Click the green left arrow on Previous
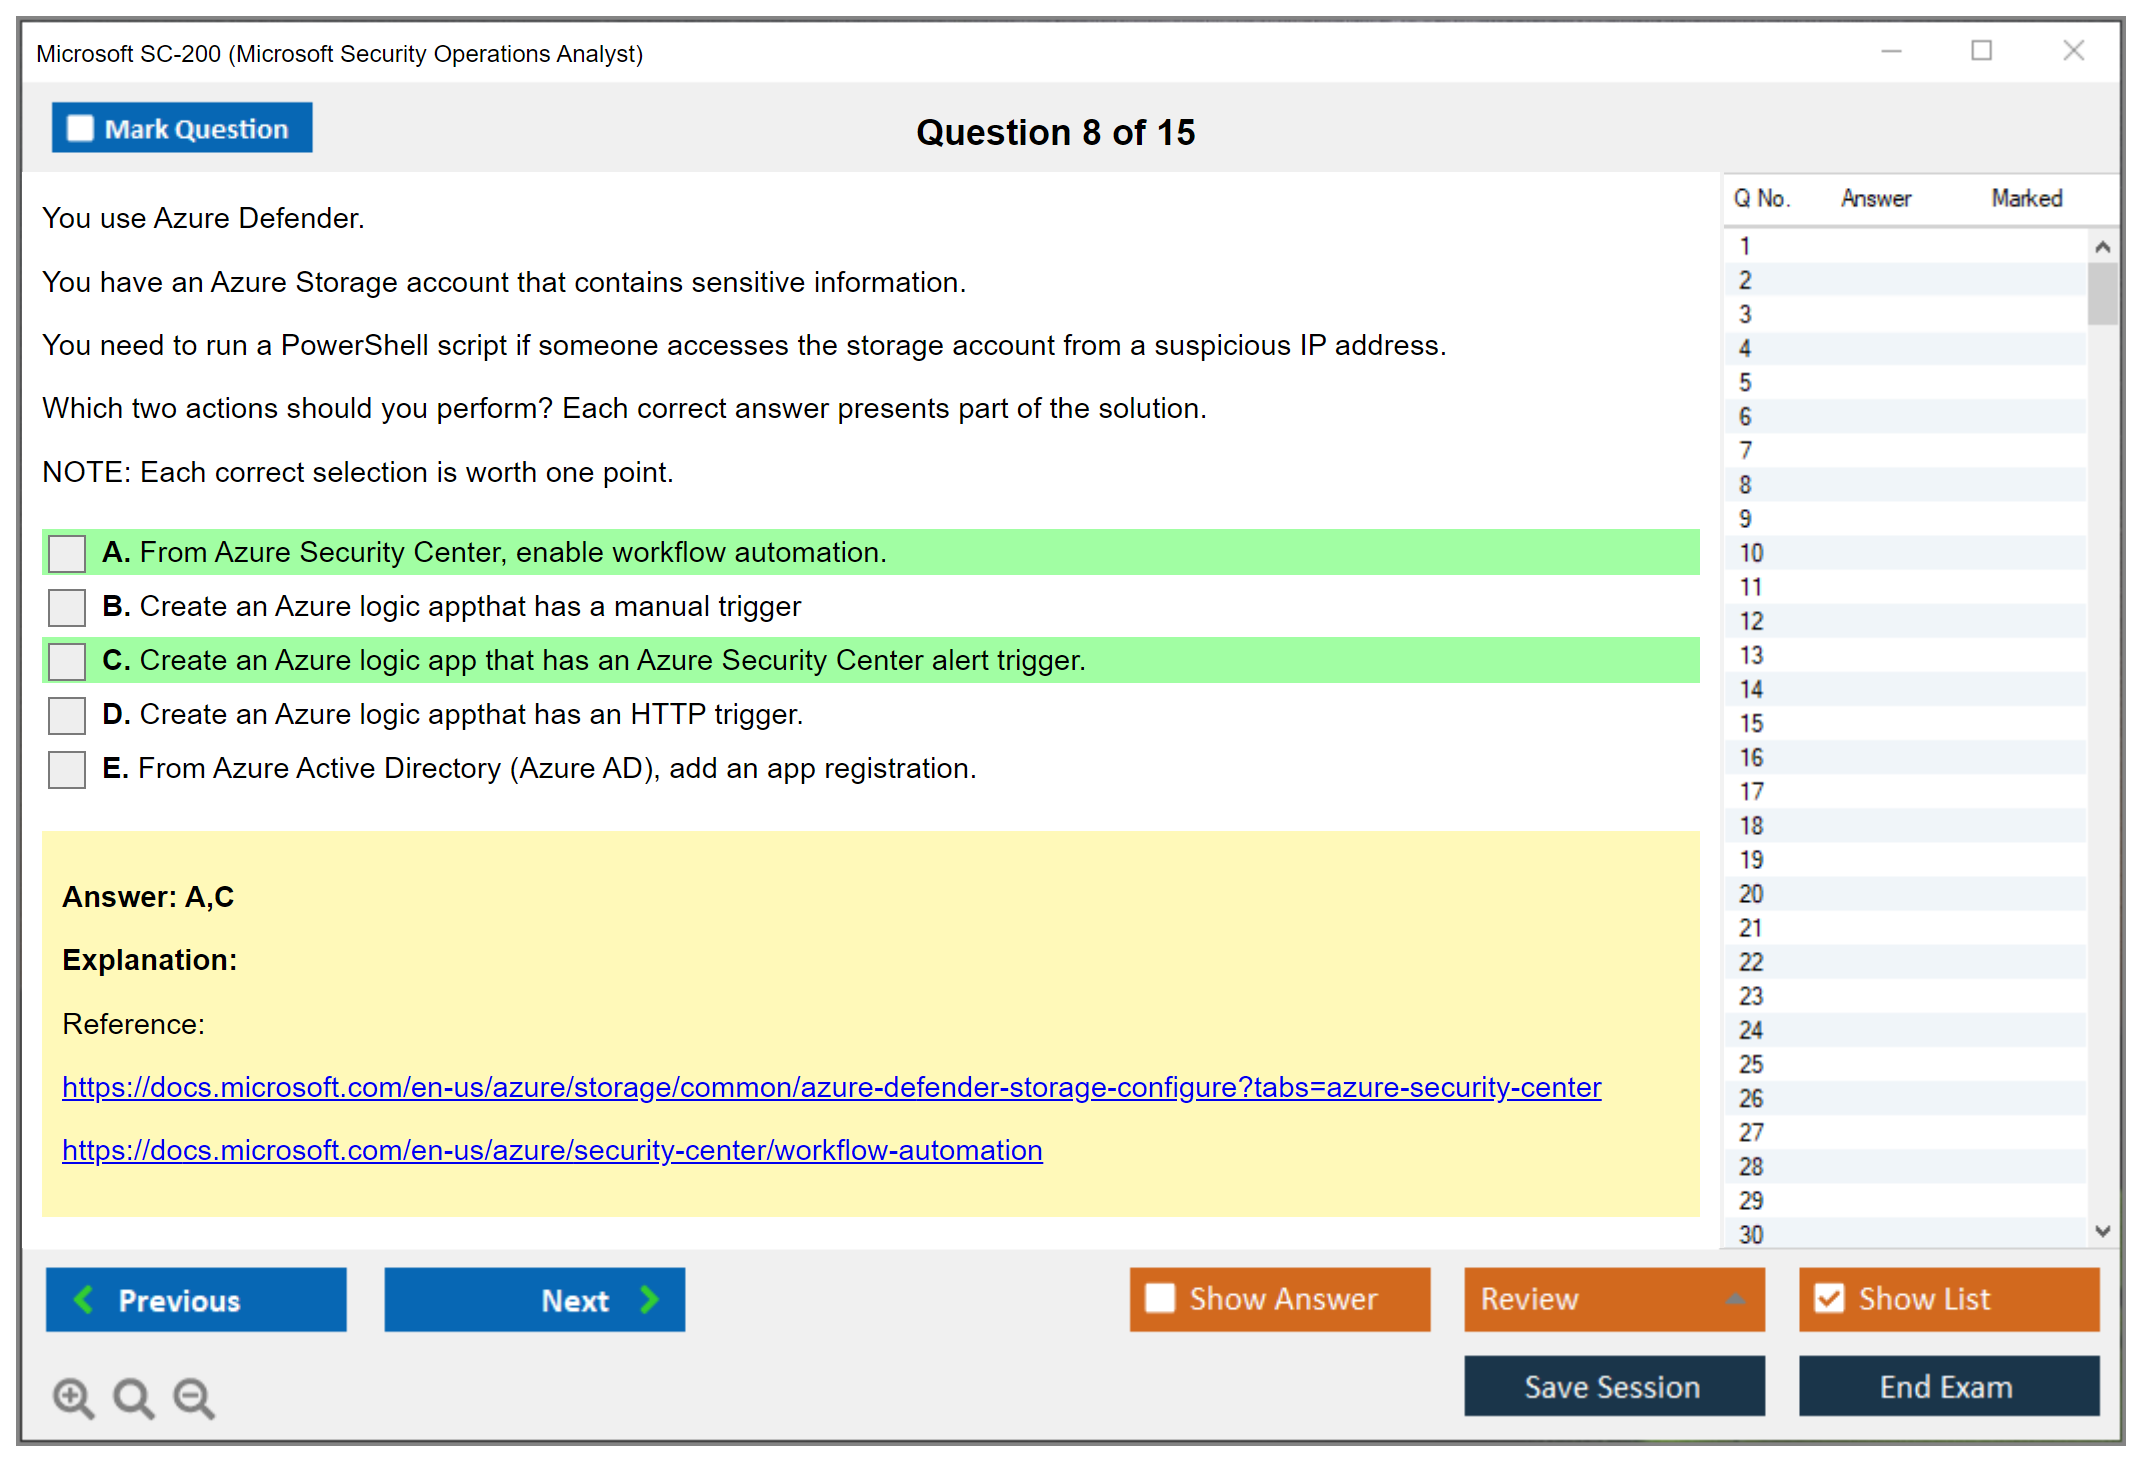Screen dimensions: 2150x1470 pyautogui.click(x=84, y=1299)
